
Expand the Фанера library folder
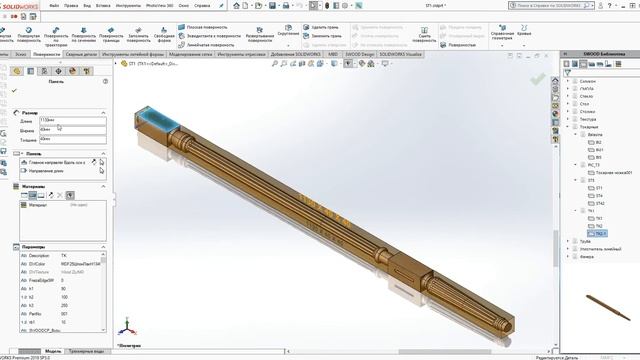pos(568,257)
